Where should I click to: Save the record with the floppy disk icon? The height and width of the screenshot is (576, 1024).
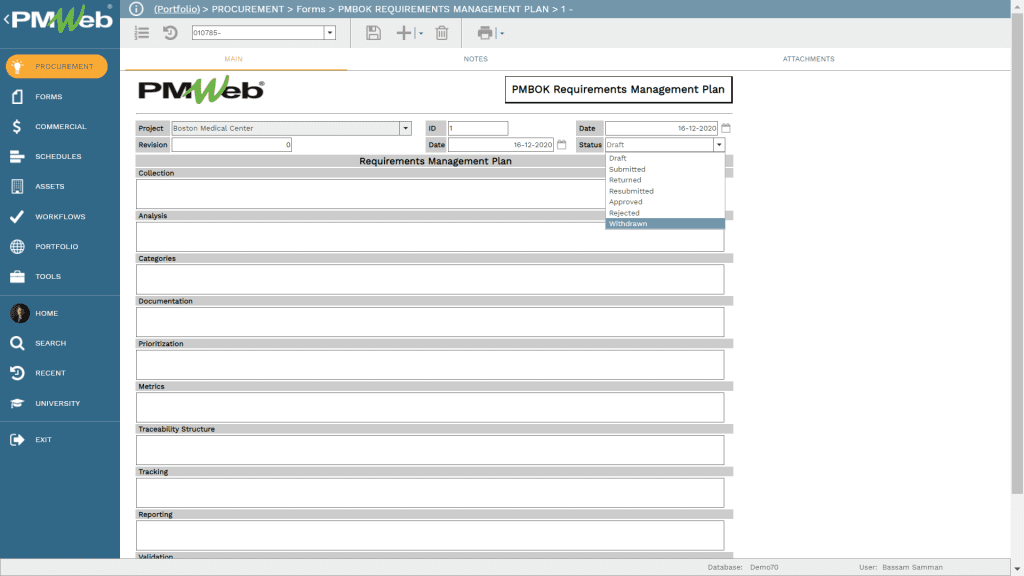coord(374,33)
